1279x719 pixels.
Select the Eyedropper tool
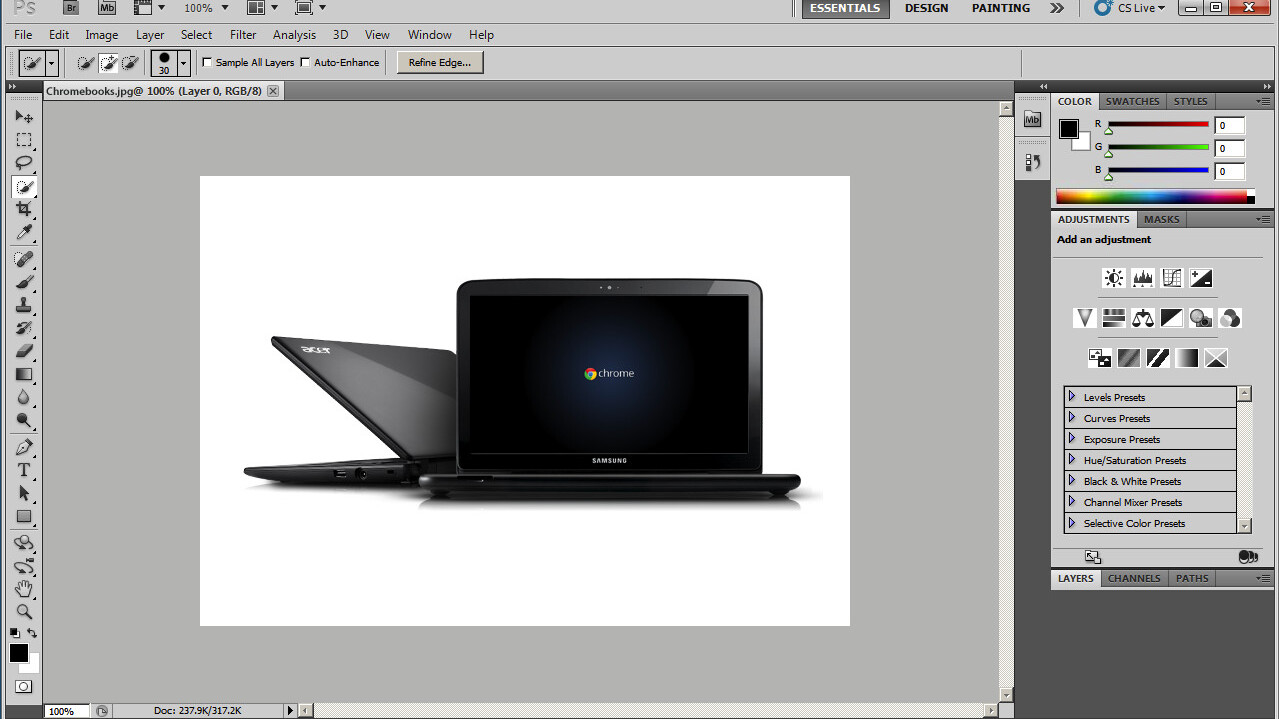click(24, 233)
